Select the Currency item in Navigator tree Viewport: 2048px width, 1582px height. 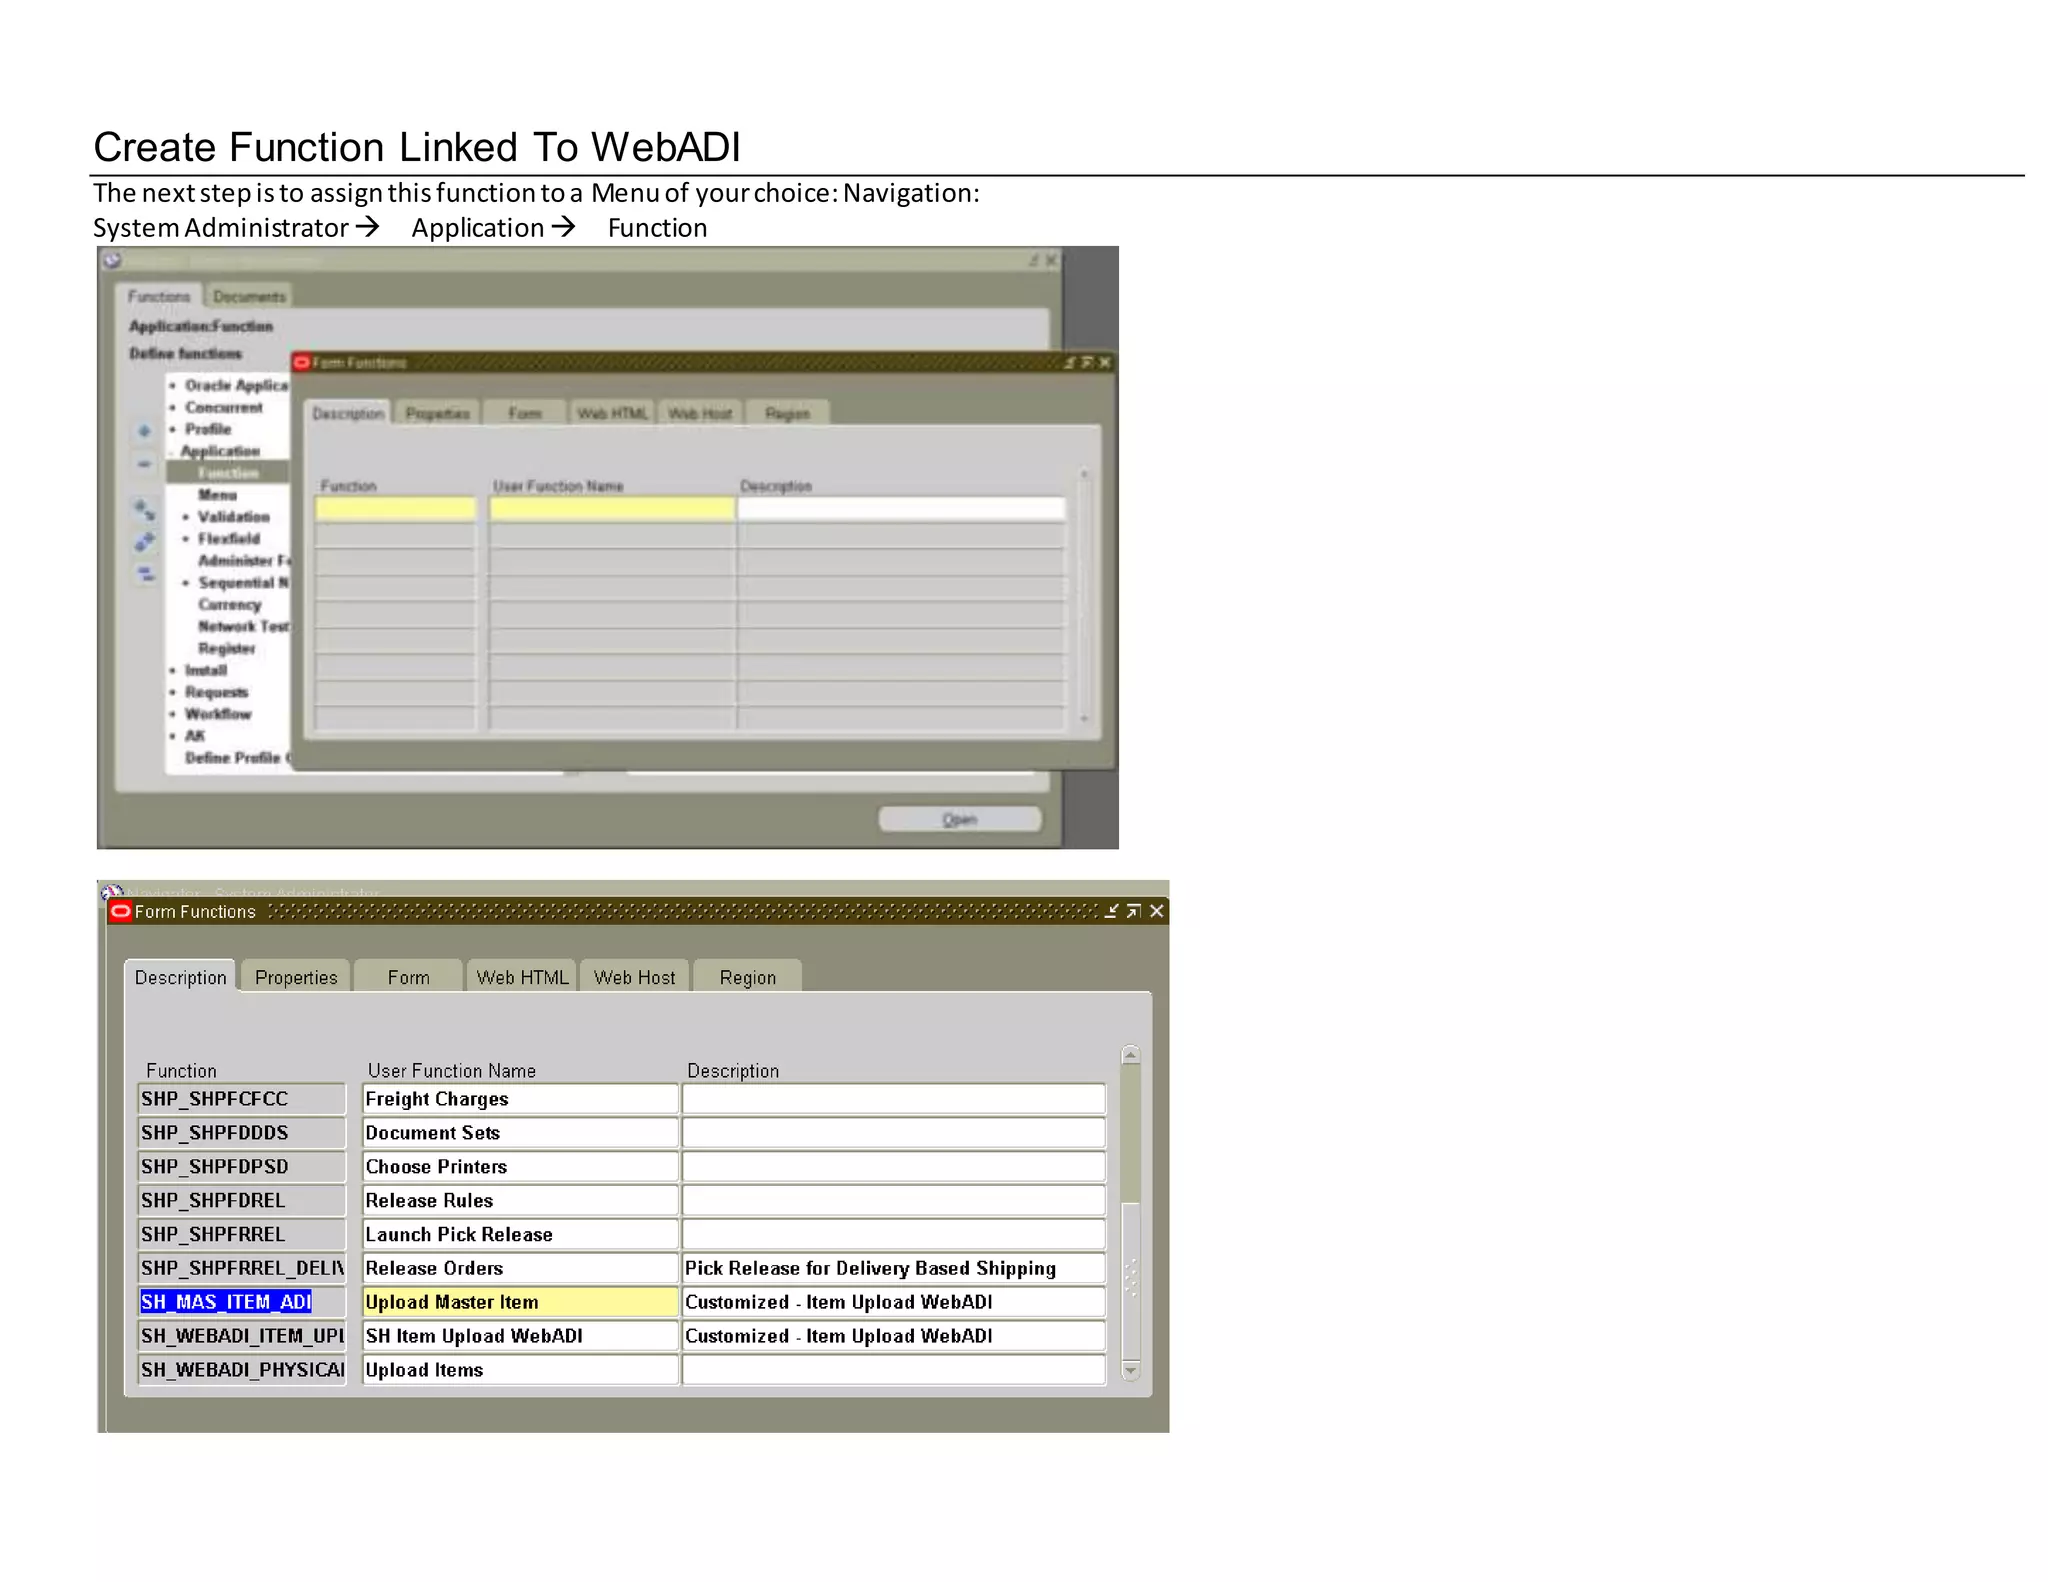click(229, 604)
